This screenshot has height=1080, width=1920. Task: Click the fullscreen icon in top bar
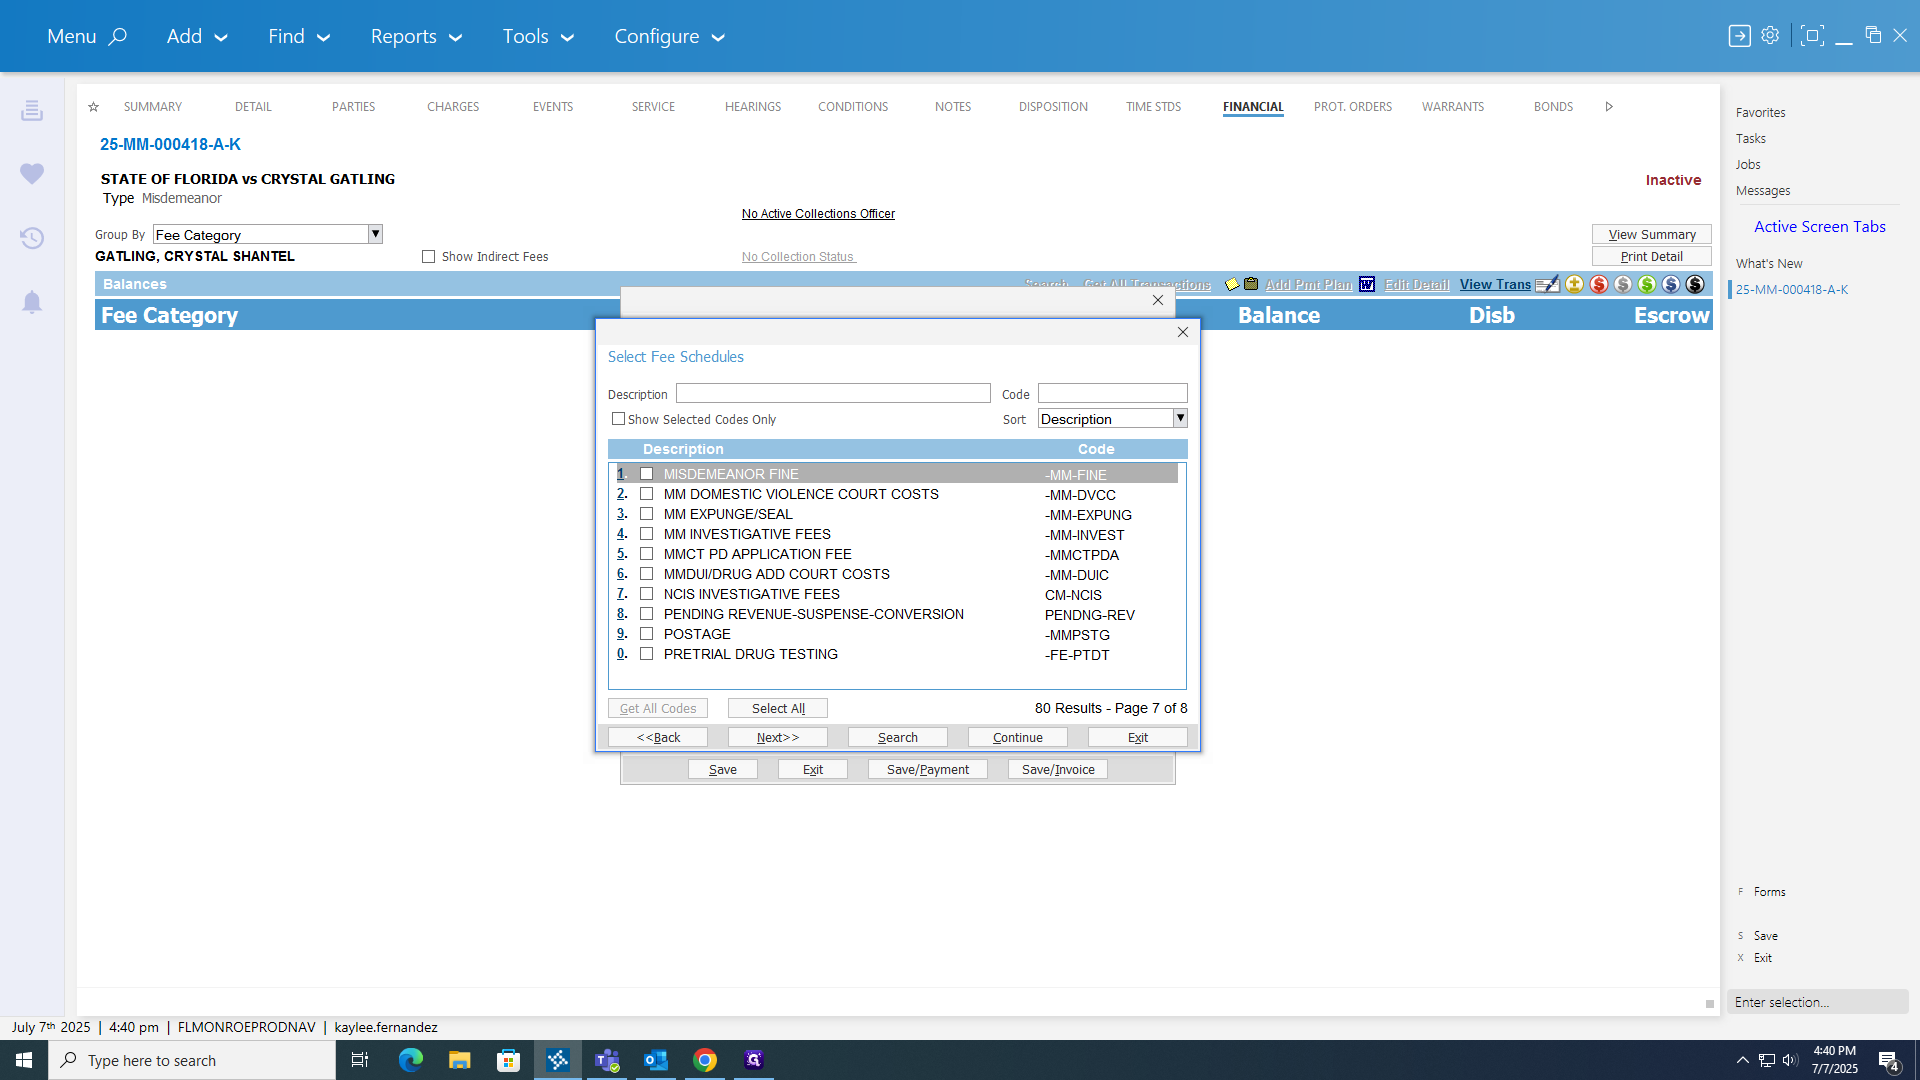pyautogui.click(x=1812, y=36)
